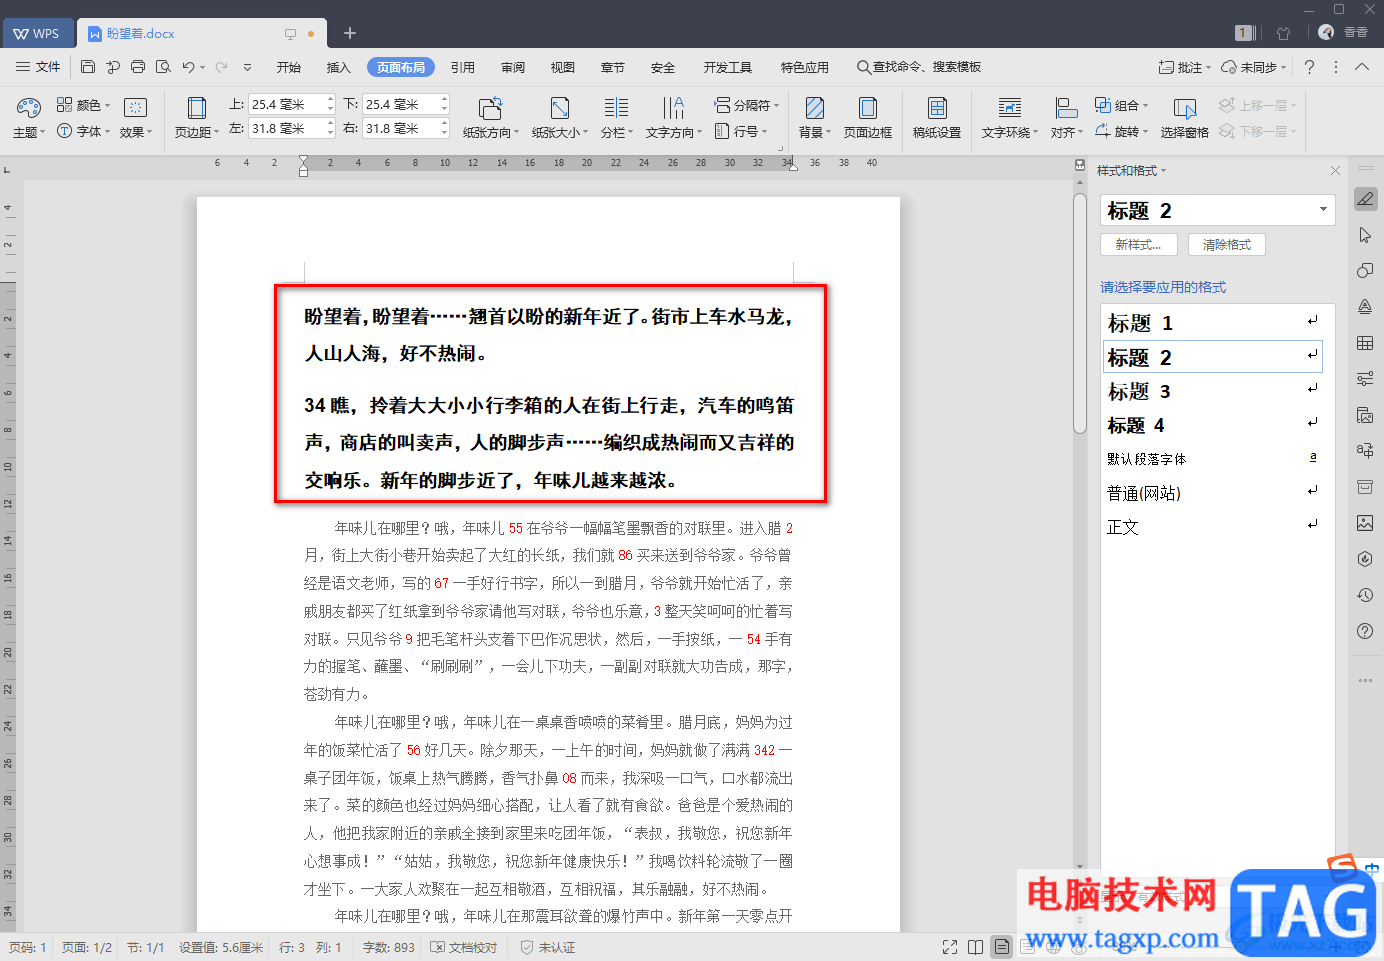Click the 查找命令、搜索模板 search box
The height and width of the screenshot is (961, 1384).
click(919, 67)
